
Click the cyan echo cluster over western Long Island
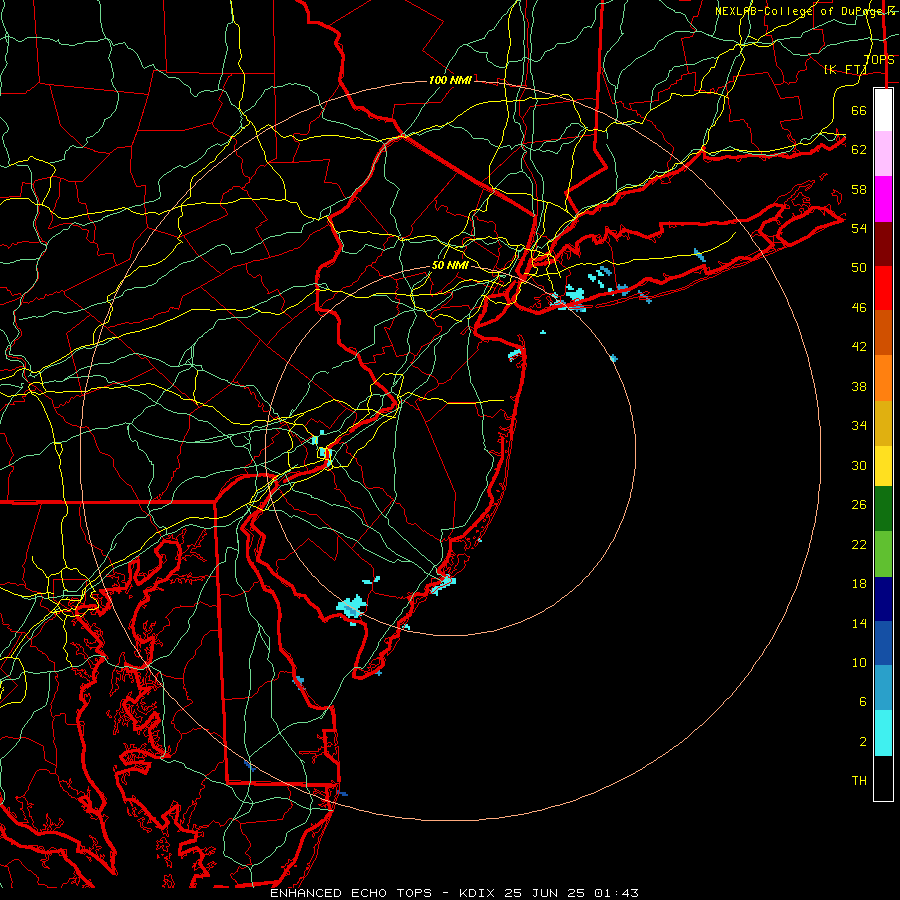tap(573, 296)
